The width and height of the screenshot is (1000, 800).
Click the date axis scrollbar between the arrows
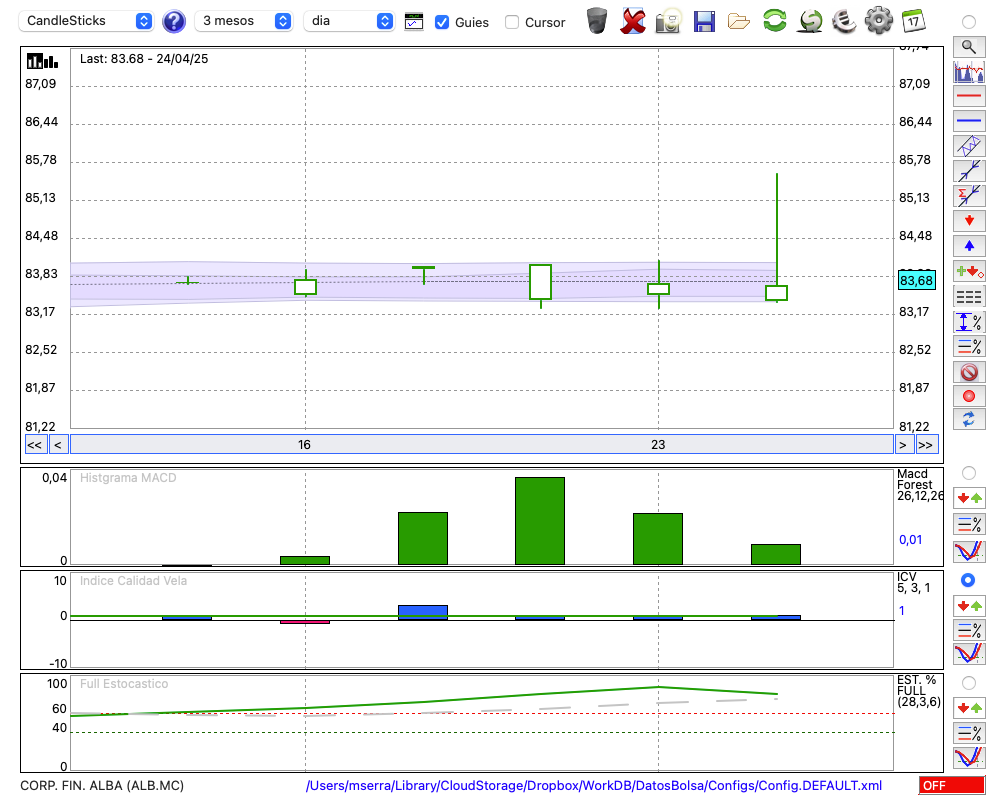pos(482,445)
